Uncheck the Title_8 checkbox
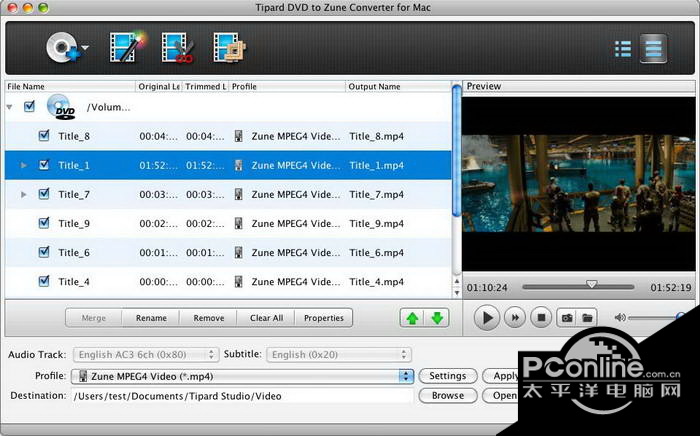This screenshot has width=700, height=436. point(44,136)
